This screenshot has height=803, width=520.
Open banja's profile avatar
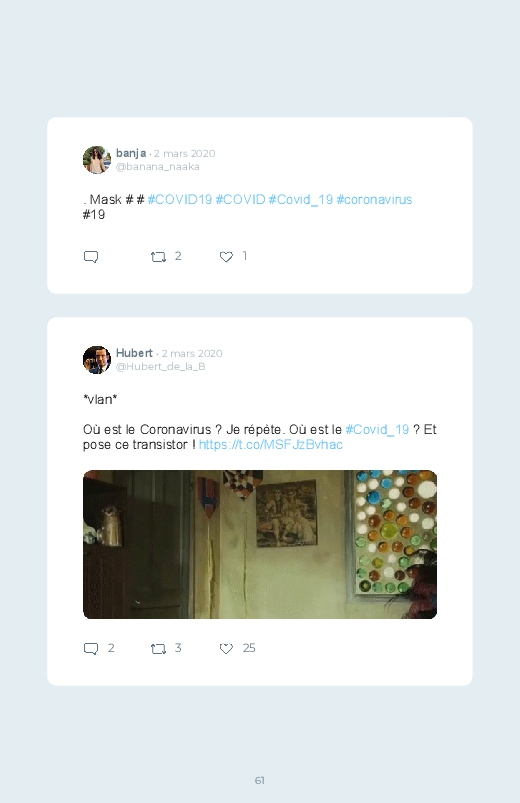[x=97, y=160]
